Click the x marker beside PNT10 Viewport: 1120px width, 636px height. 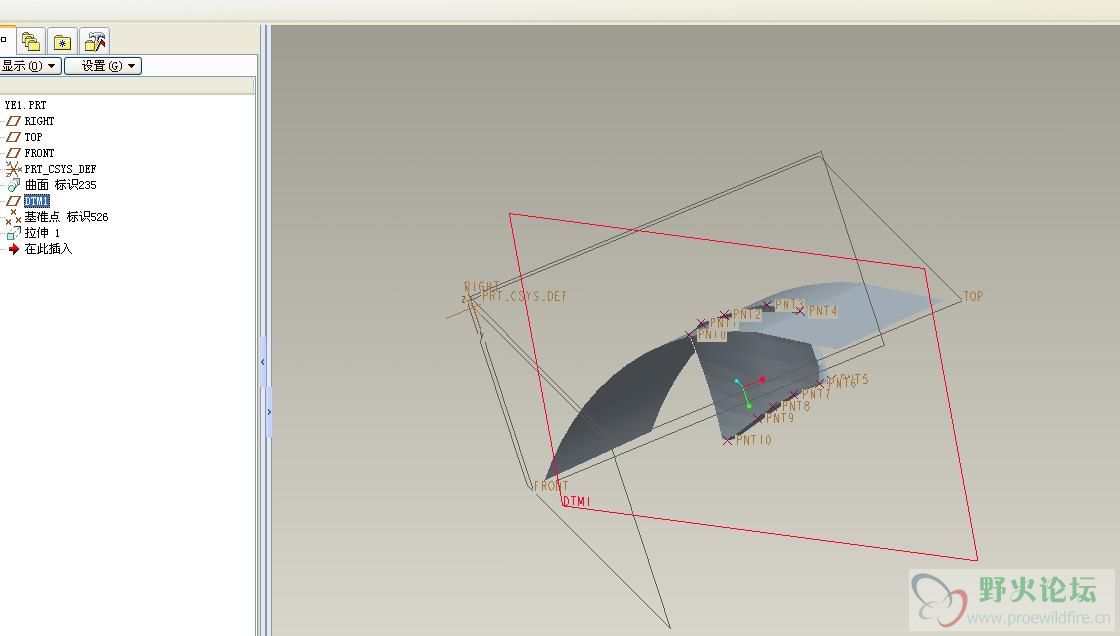point(727,441)
